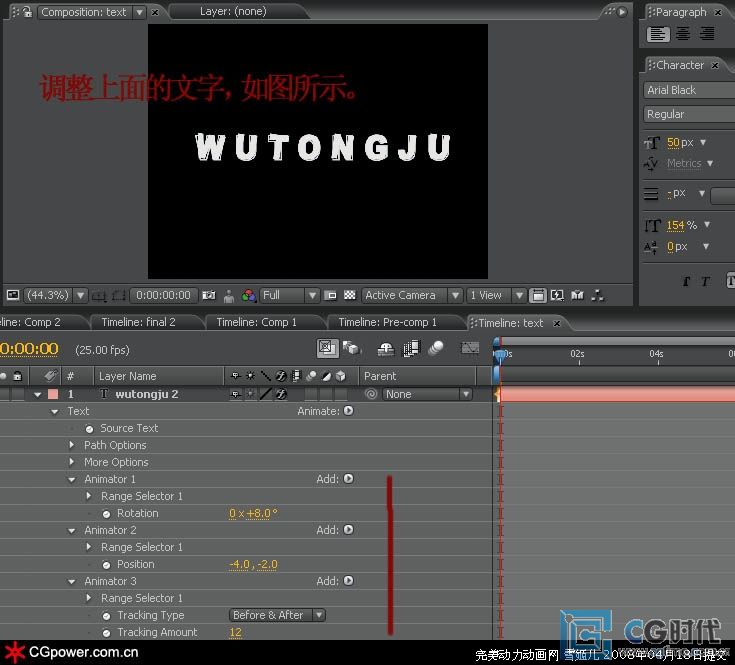
Task: Open Tracking Type Before & After dropdown
Action: pyautogui.click(x=277, y=615)
